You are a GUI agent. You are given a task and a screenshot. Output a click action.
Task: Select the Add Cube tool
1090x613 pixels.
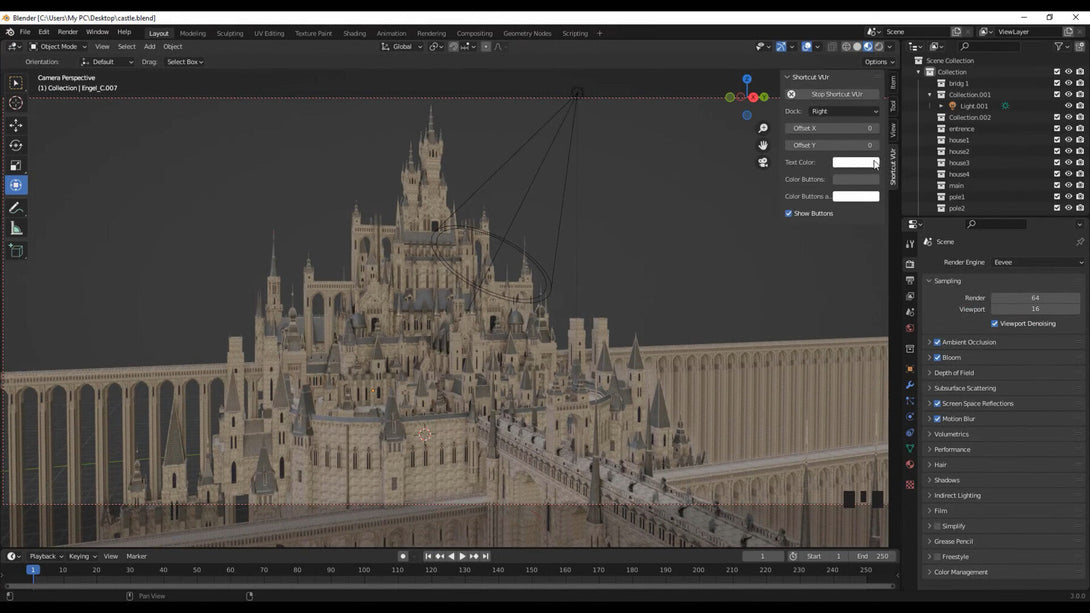coord(16,251)
